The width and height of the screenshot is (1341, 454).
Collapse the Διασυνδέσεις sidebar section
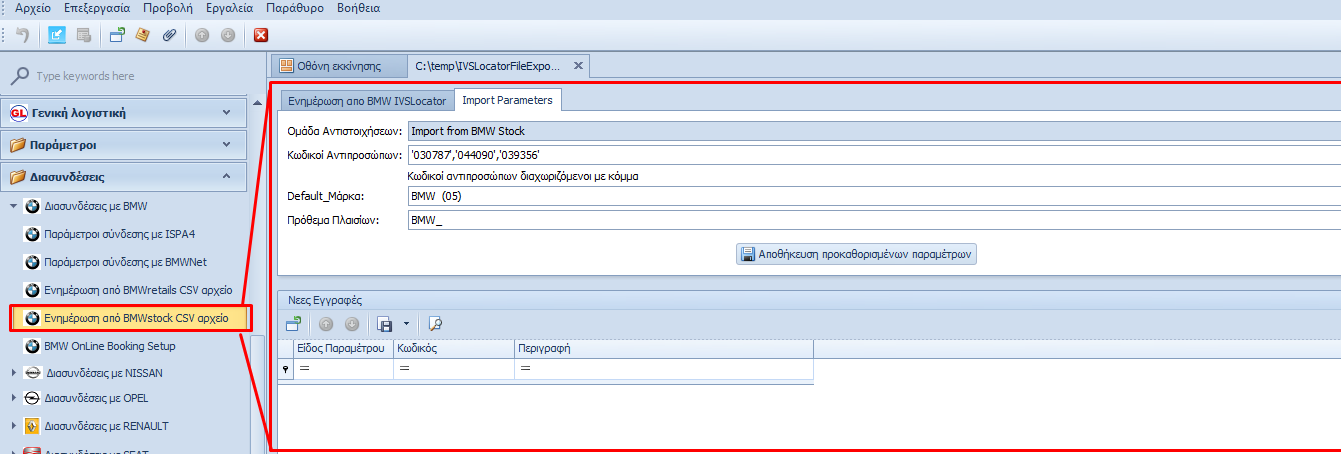[226, 177]
